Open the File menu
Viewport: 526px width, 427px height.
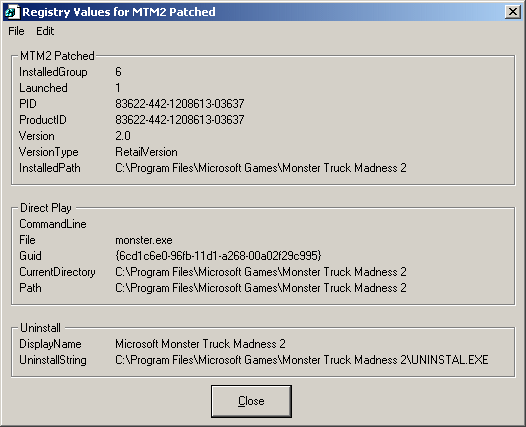tap(16, 31)
